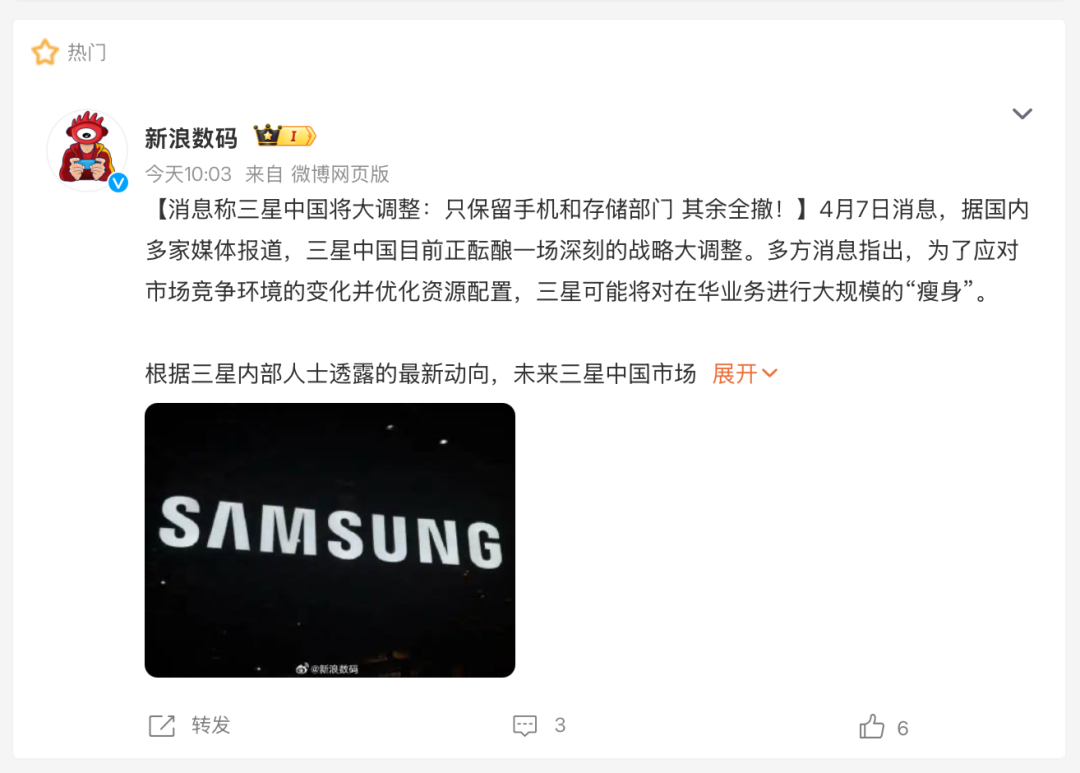
Task: Click the 微博网页版 source link
Action: click(x=340, y=174)
